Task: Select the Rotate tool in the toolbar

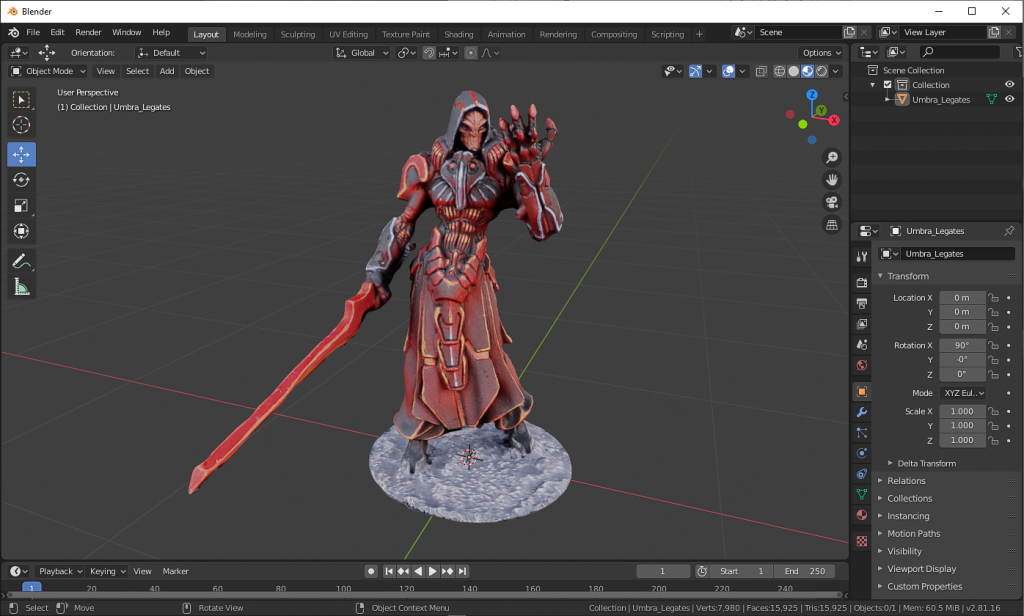Action: point(21,180)
